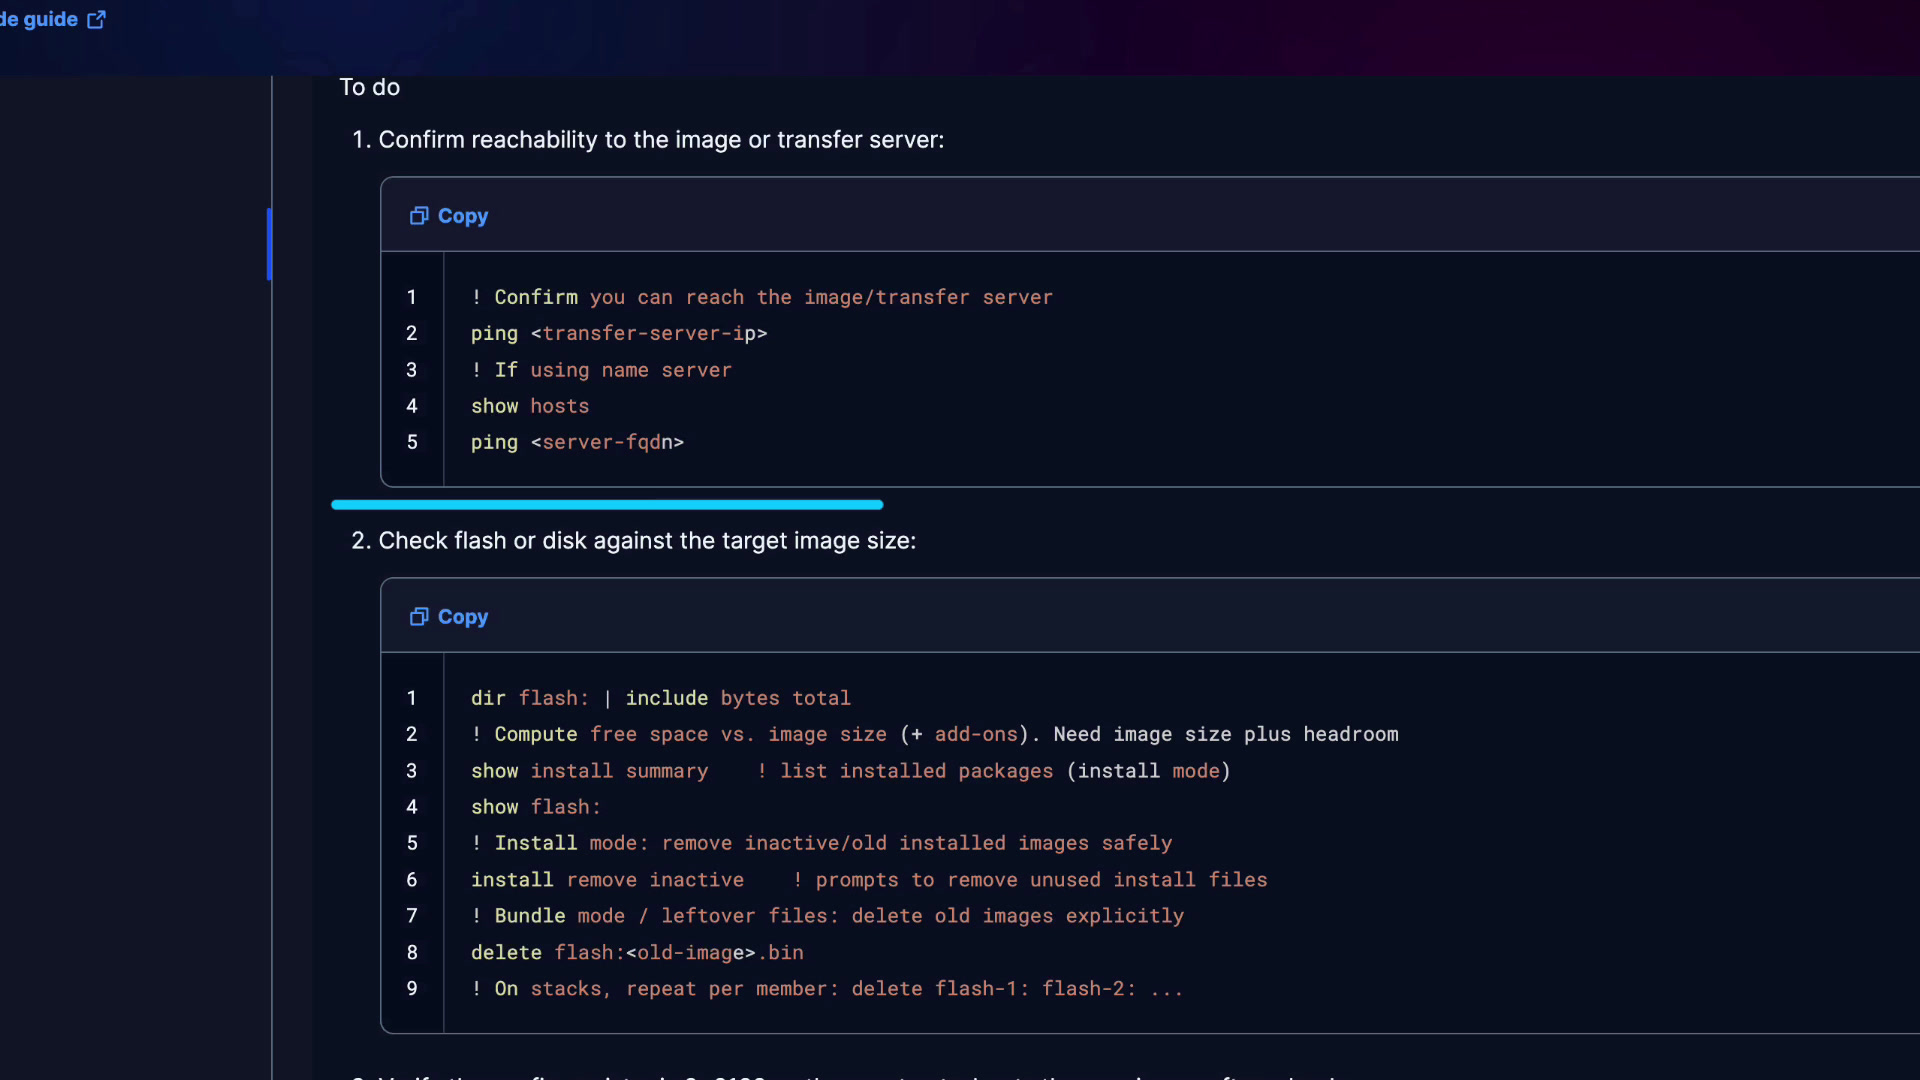1920x1080 pixels.
Task: Click the '! Compute free space vs. image size' line
Action: (935, 734)
